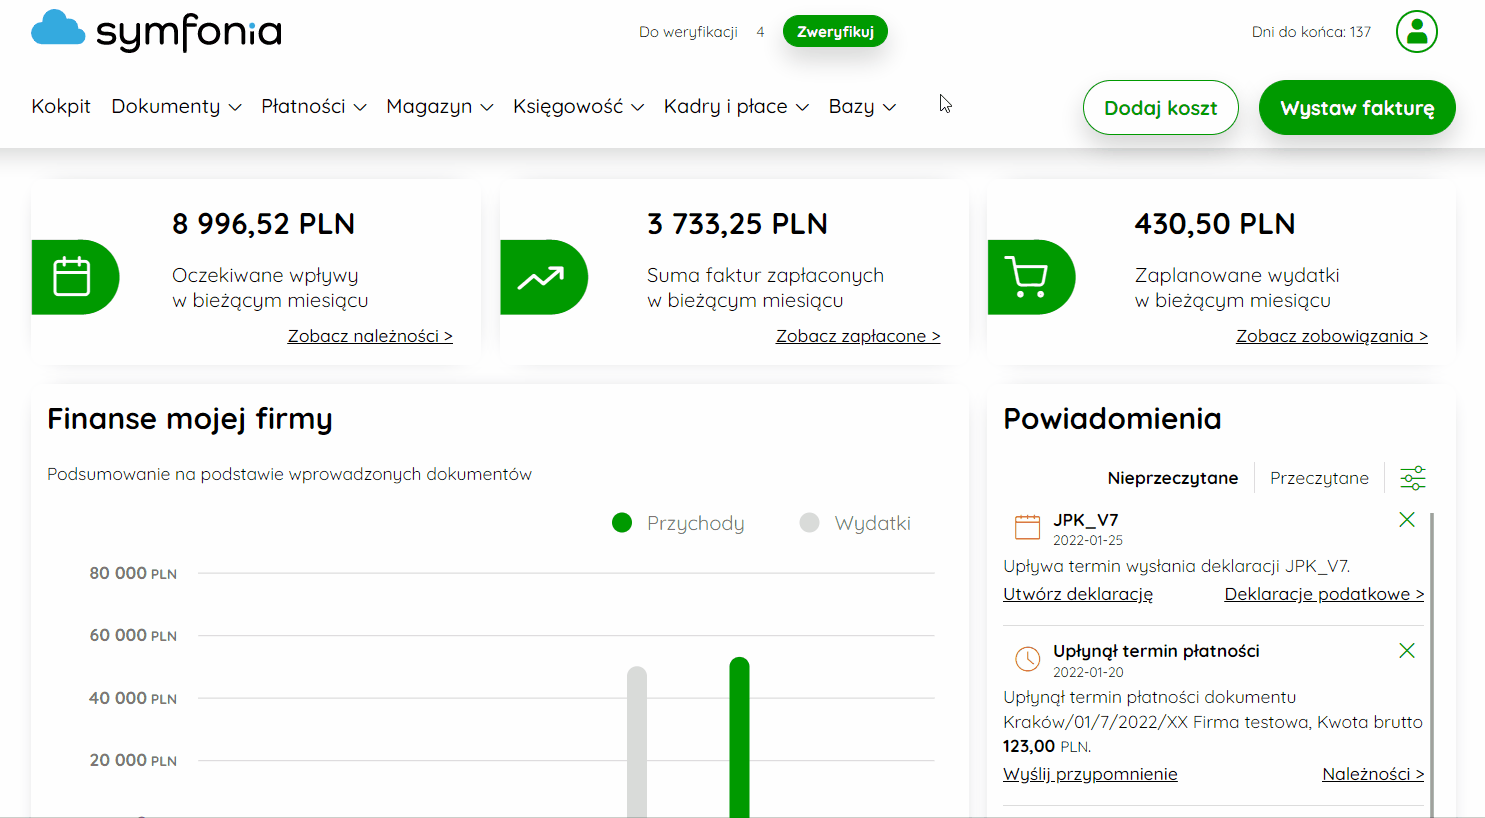Click the green trending arrow icon
This screenshot has height=818, width=1485.
543,277
